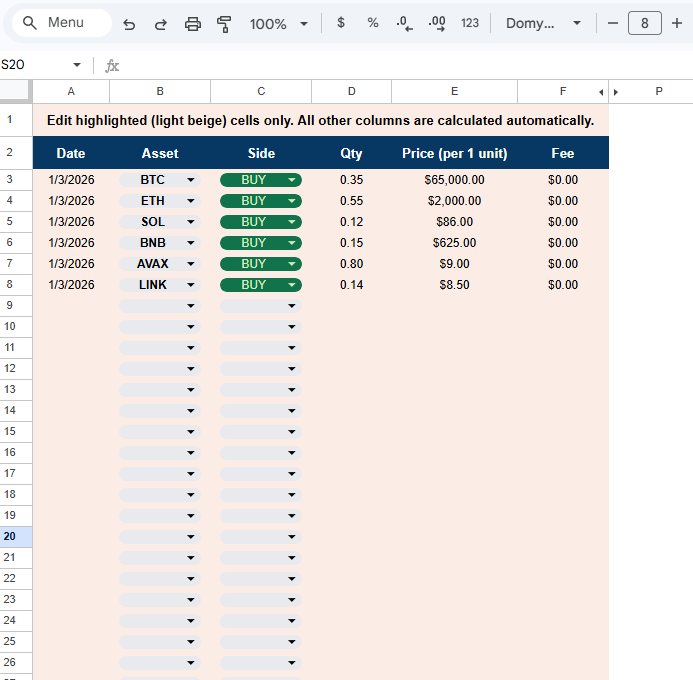This screenshot has height=680, width=693.
Task: Apply currency format with dollar icon
Action: pos(341,23)
